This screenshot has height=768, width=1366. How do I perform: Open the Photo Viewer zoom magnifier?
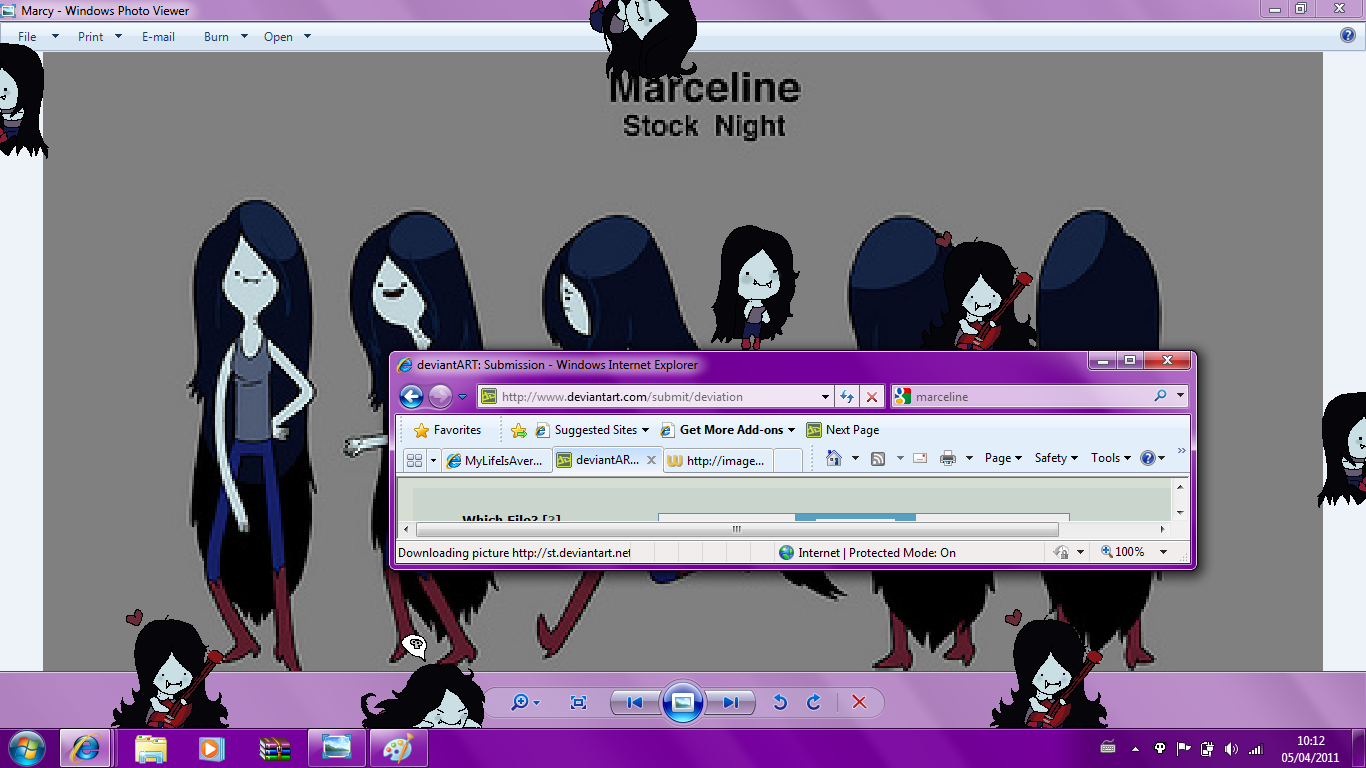pyautogui.click(x=525, y=703)
